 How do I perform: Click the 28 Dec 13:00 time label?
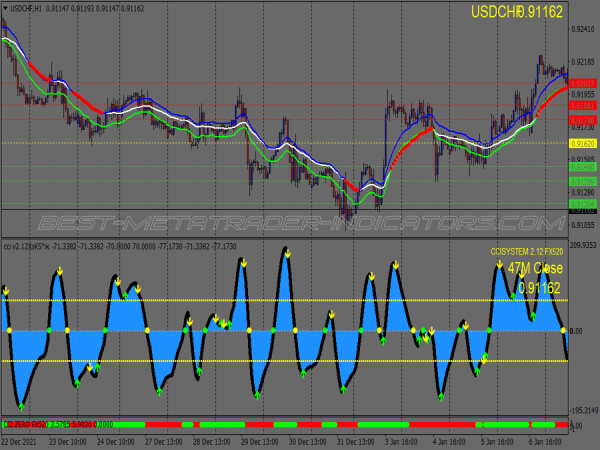pyautogui.click(x=212, y=442)
